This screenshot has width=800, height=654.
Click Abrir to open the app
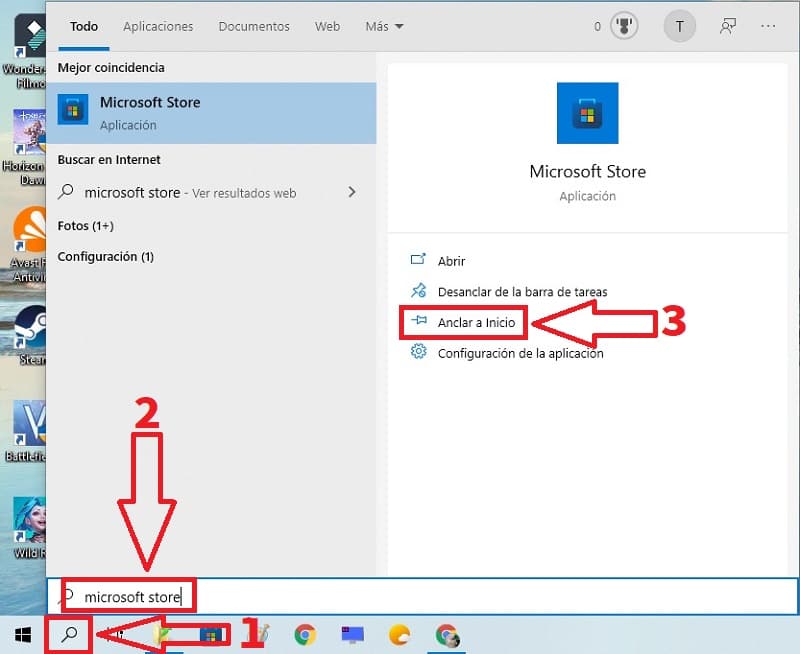(x=452, y=261)
